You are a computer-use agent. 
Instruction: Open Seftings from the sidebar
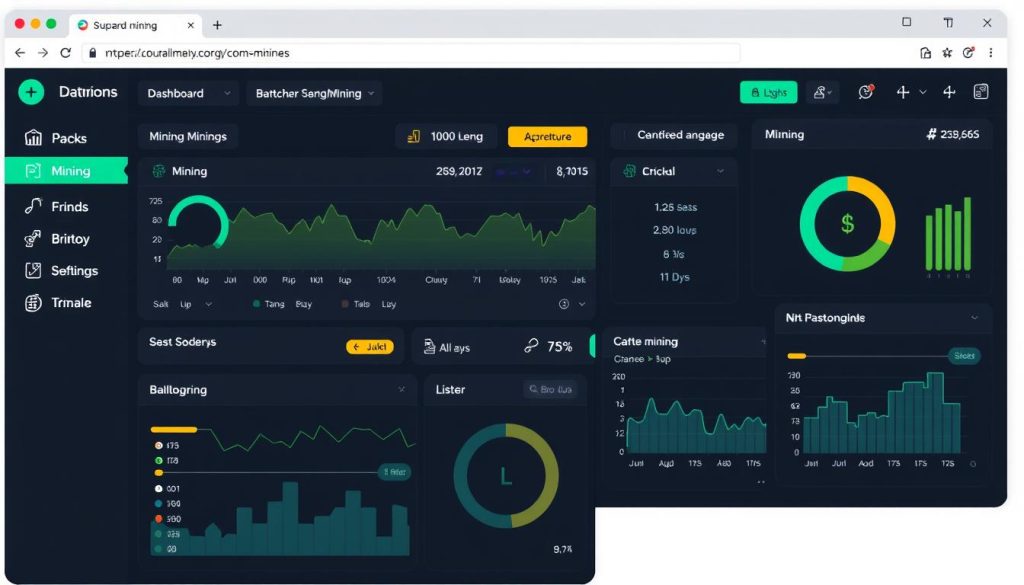pos(61,270)
